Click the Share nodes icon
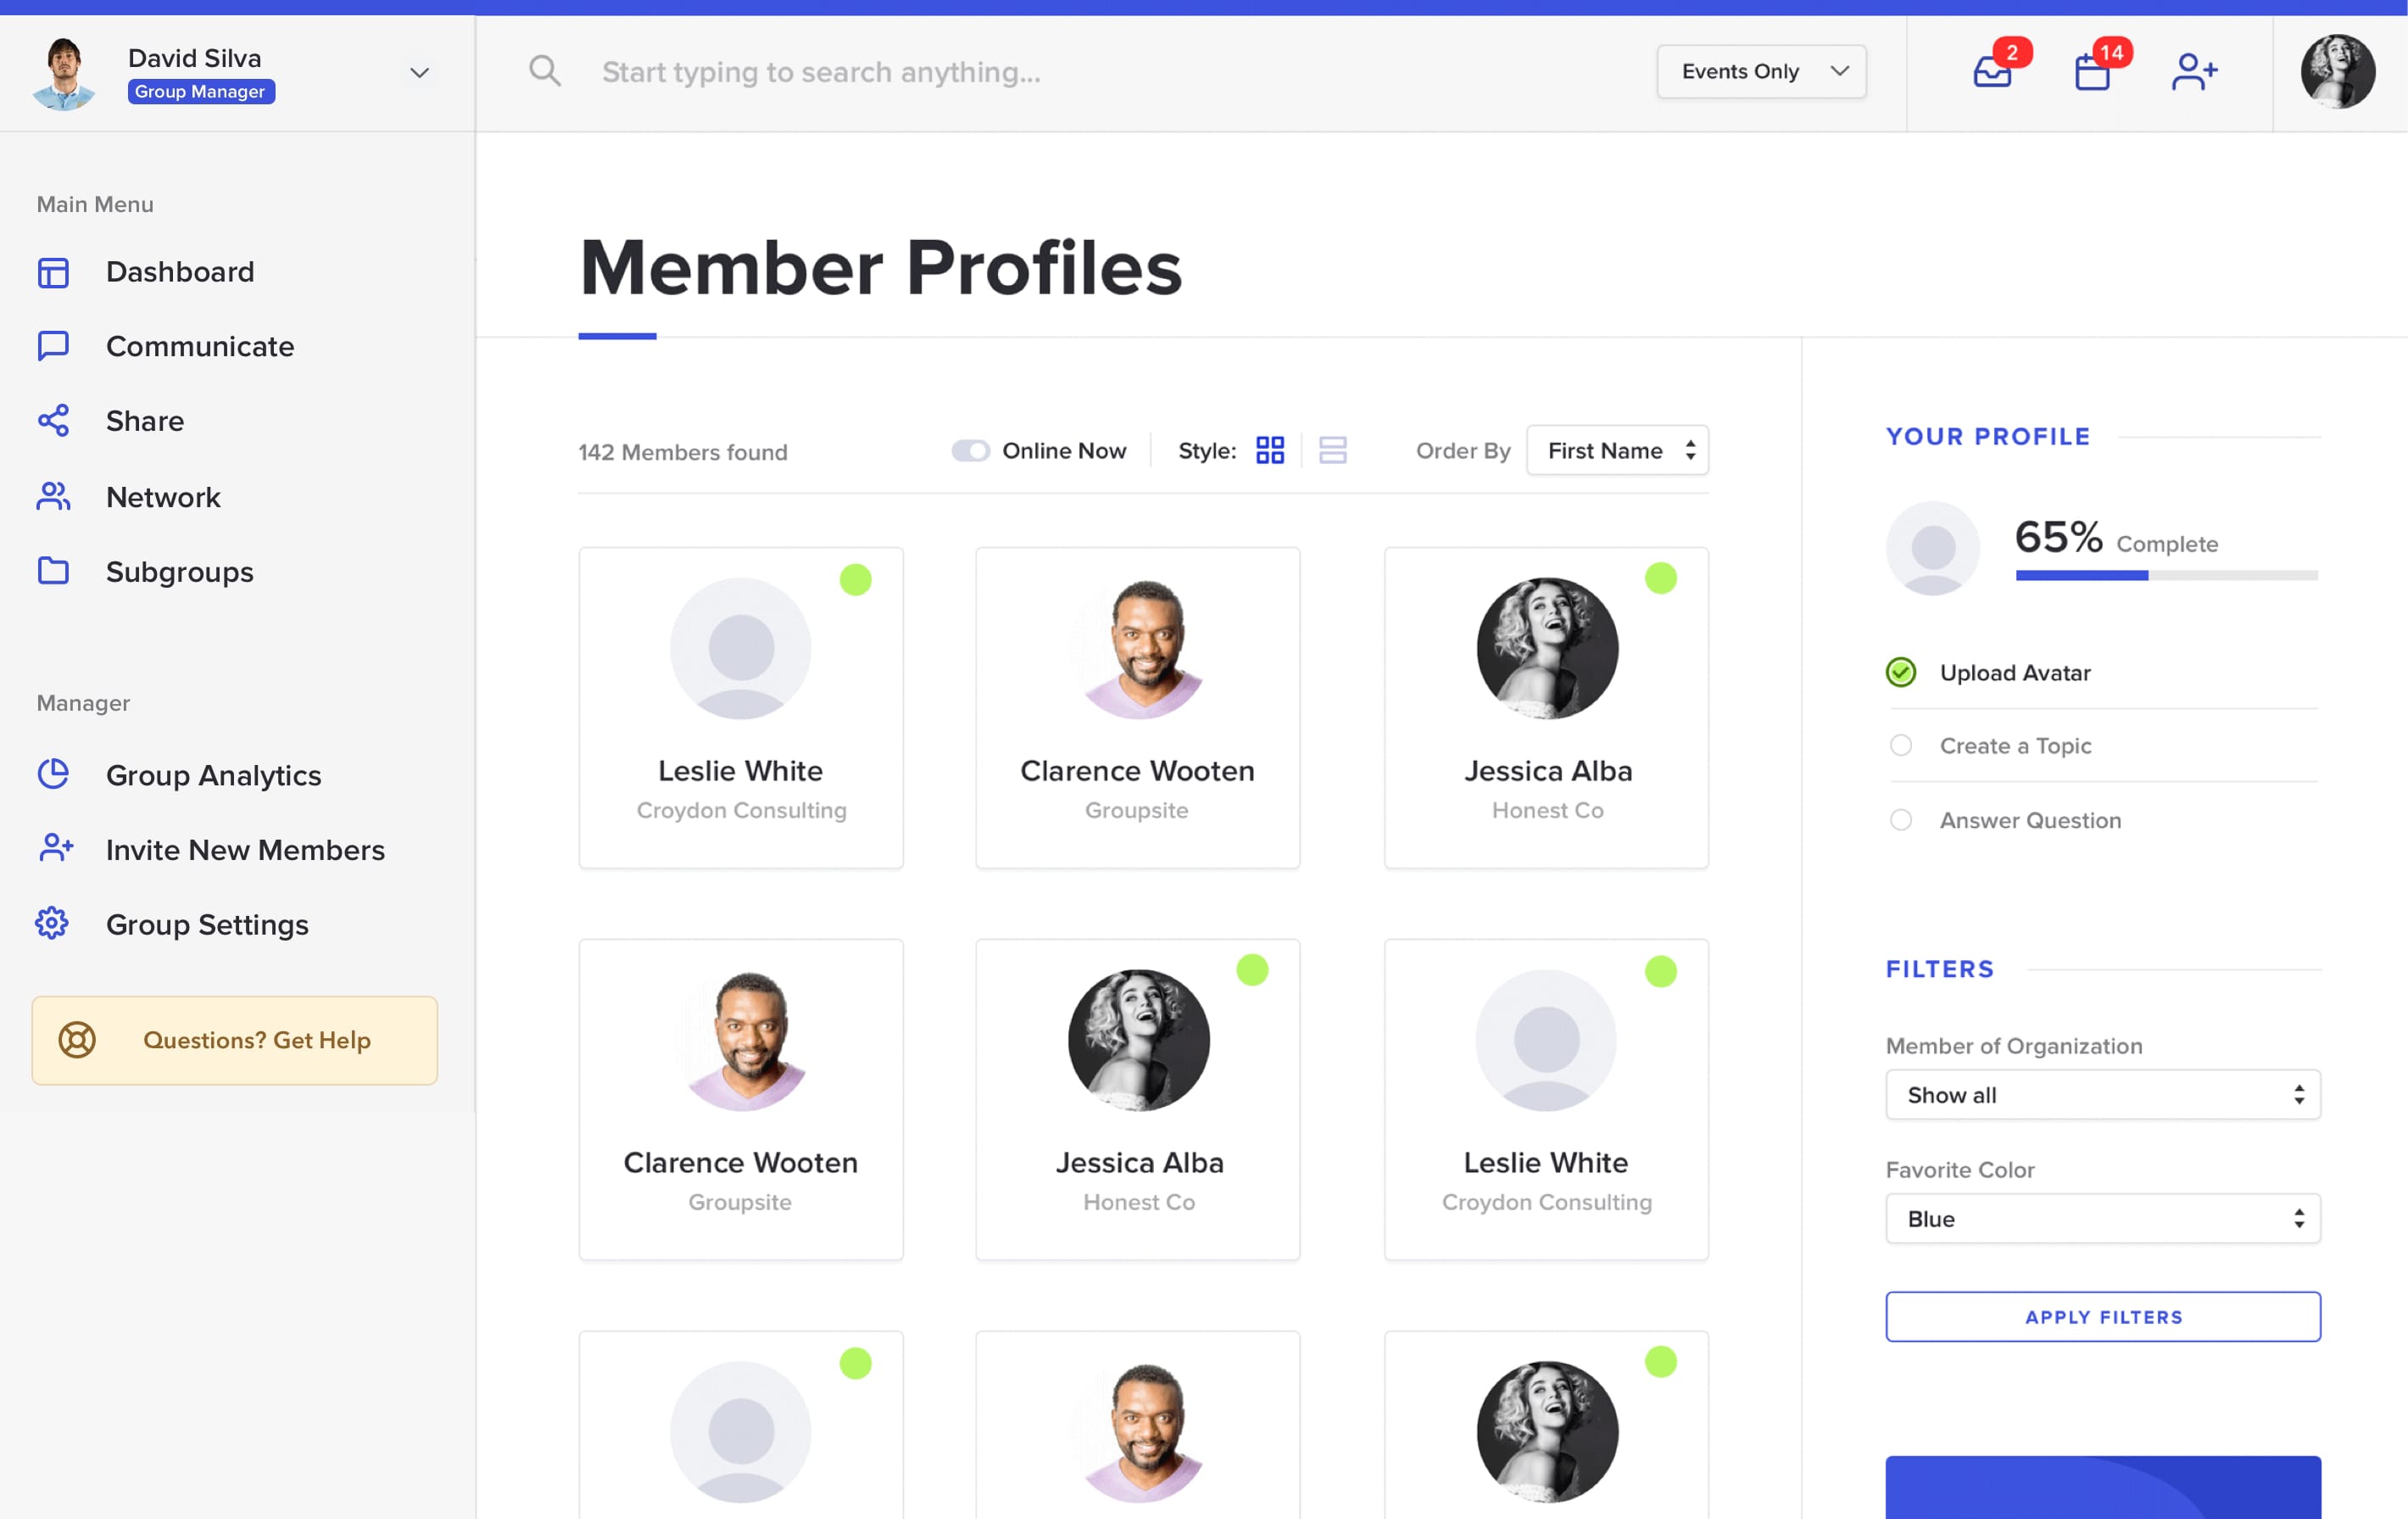This screenshot has width=2408, height=1519. pos(53,420)
